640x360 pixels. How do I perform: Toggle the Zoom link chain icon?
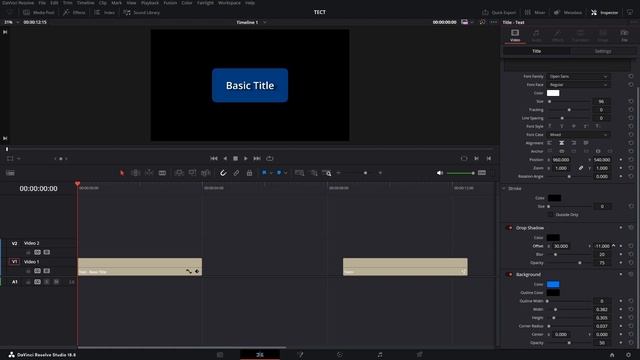pos(580,168)
